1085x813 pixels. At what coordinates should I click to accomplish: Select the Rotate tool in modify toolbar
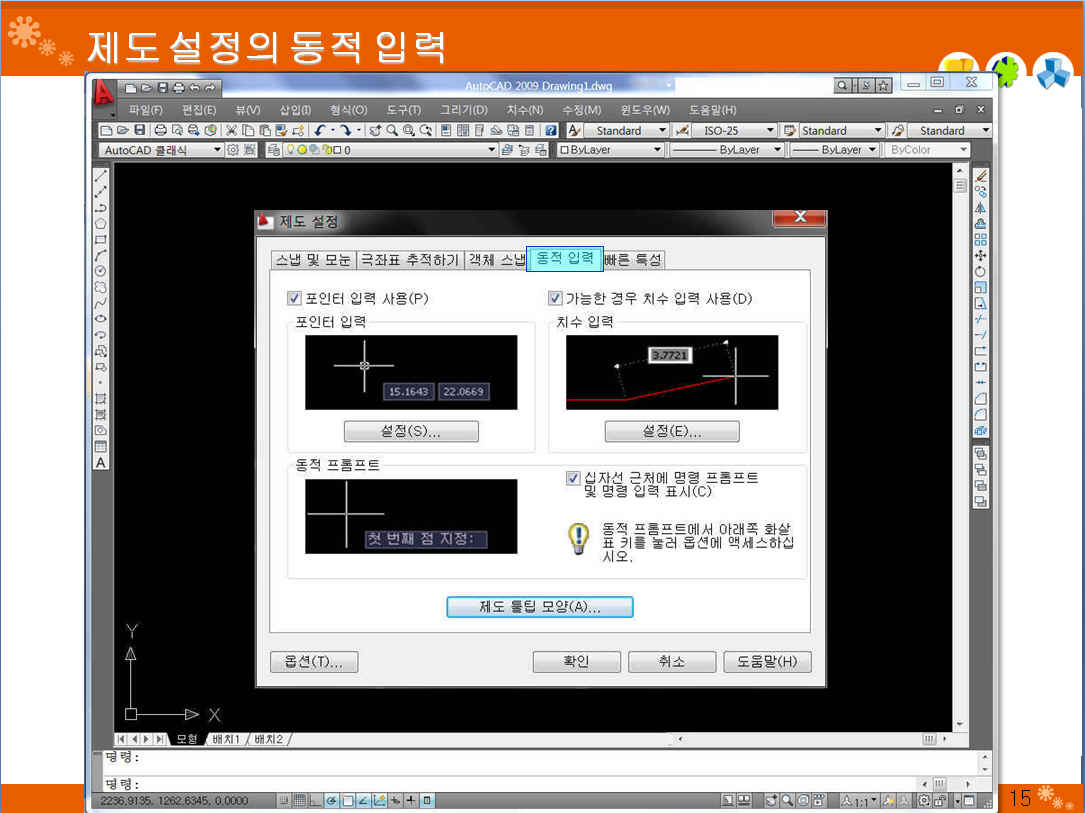pyautogui.click(x=981, y=271)
